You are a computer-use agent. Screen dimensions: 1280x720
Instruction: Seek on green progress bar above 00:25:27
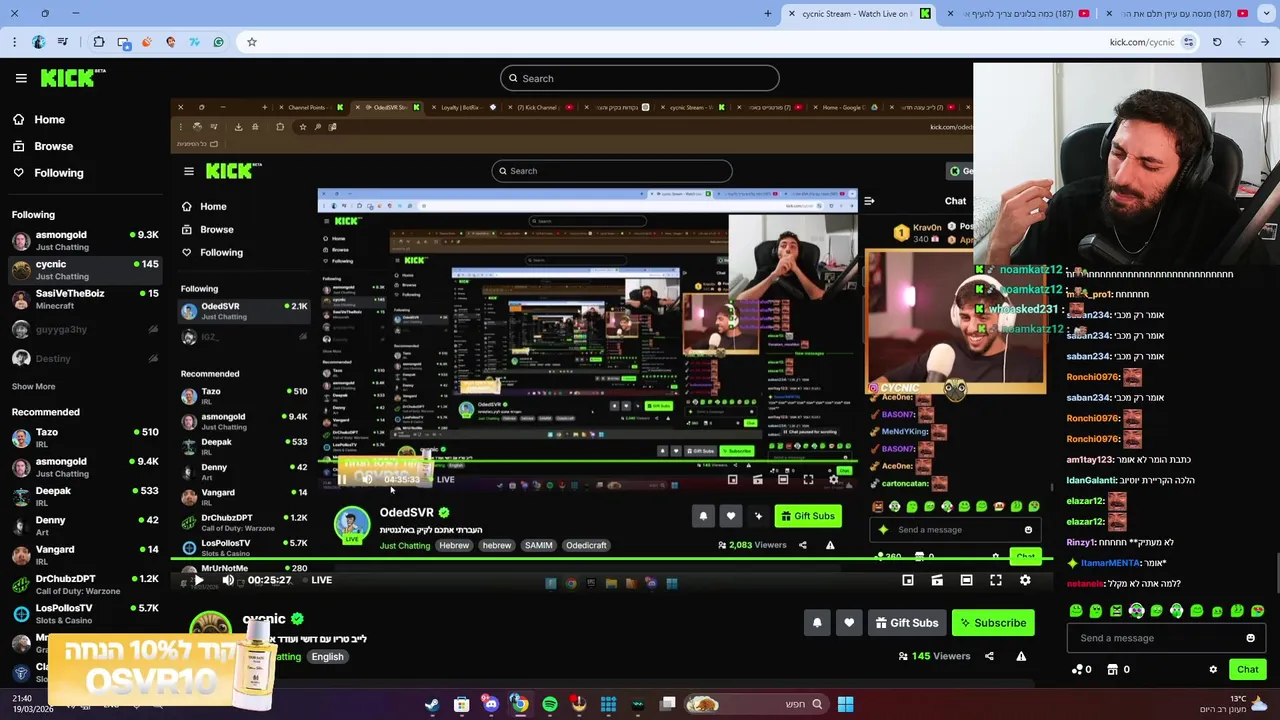coord(610,559)
